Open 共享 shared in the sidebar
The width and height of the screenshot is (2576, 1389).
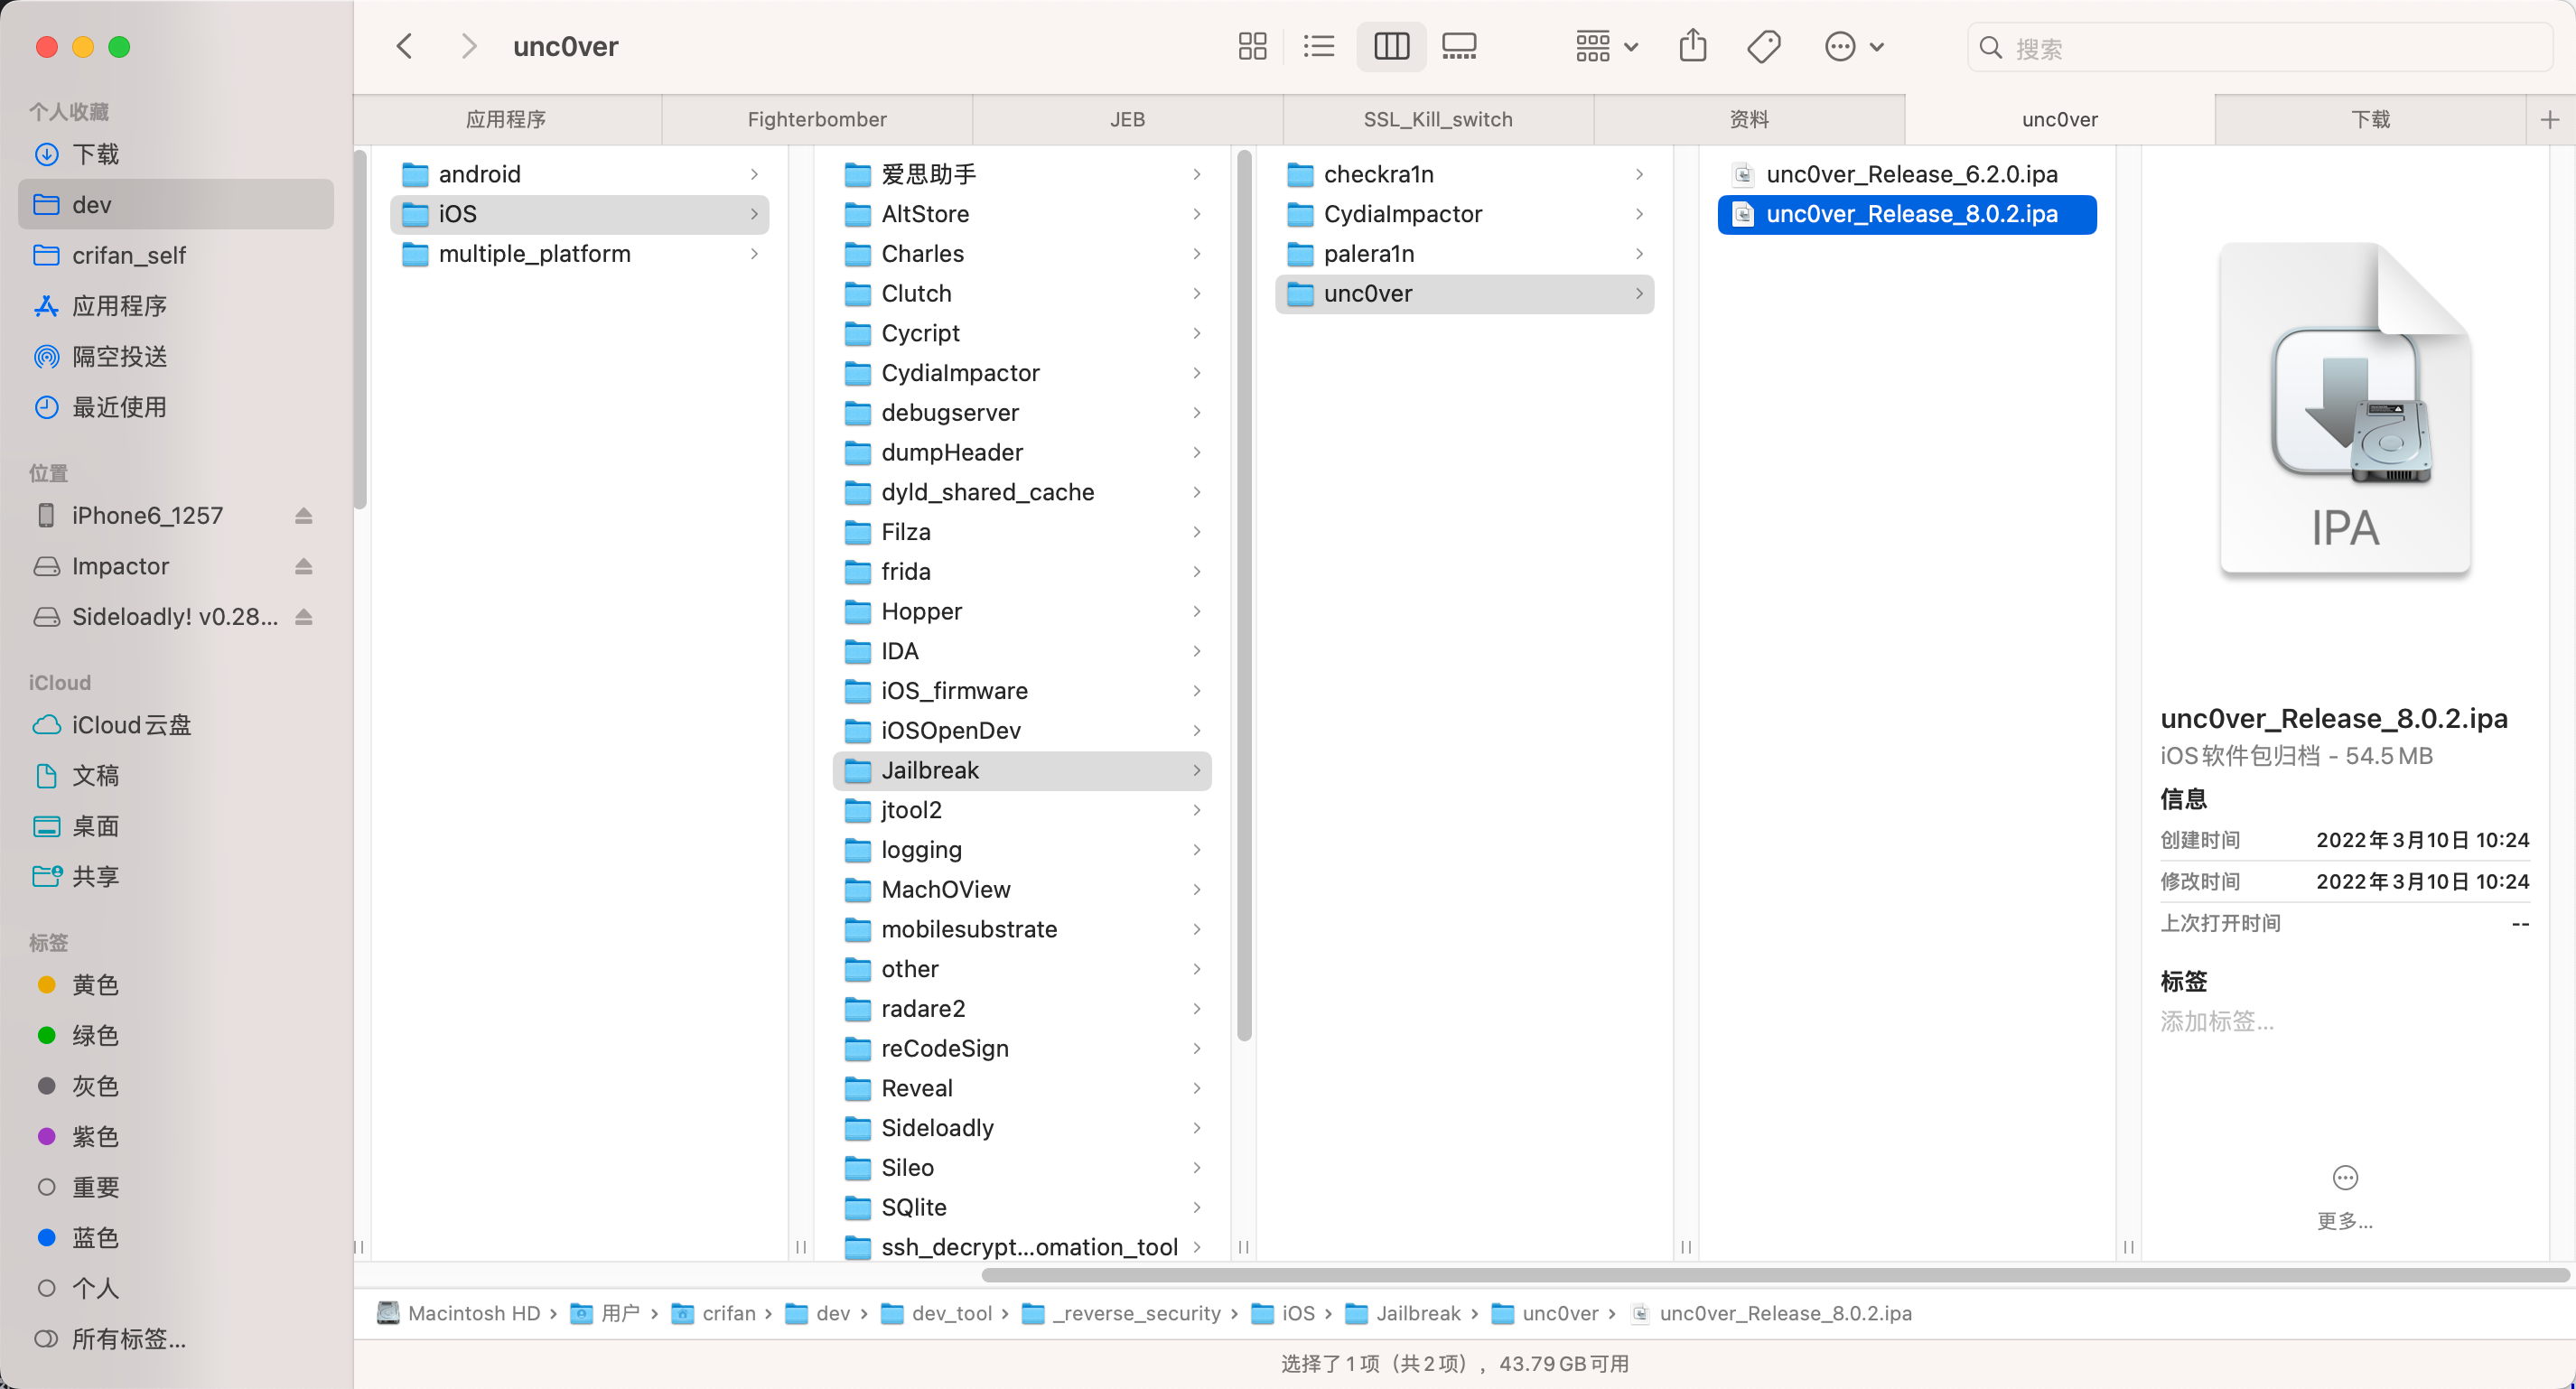(176, 876)
